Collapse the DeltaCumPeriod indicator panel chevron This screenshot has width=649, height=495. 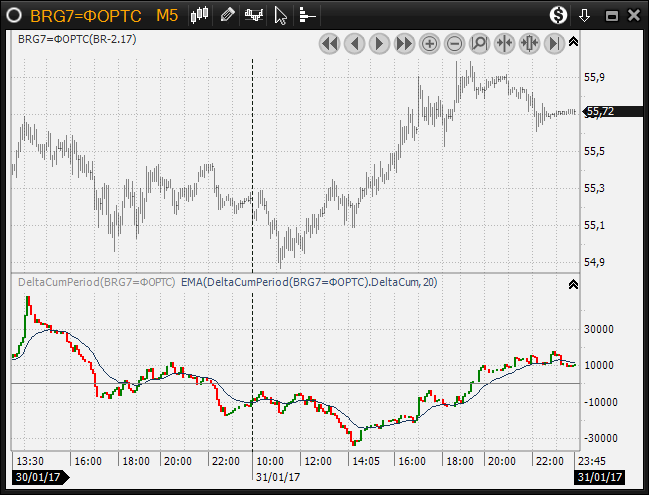pos(574,284)
